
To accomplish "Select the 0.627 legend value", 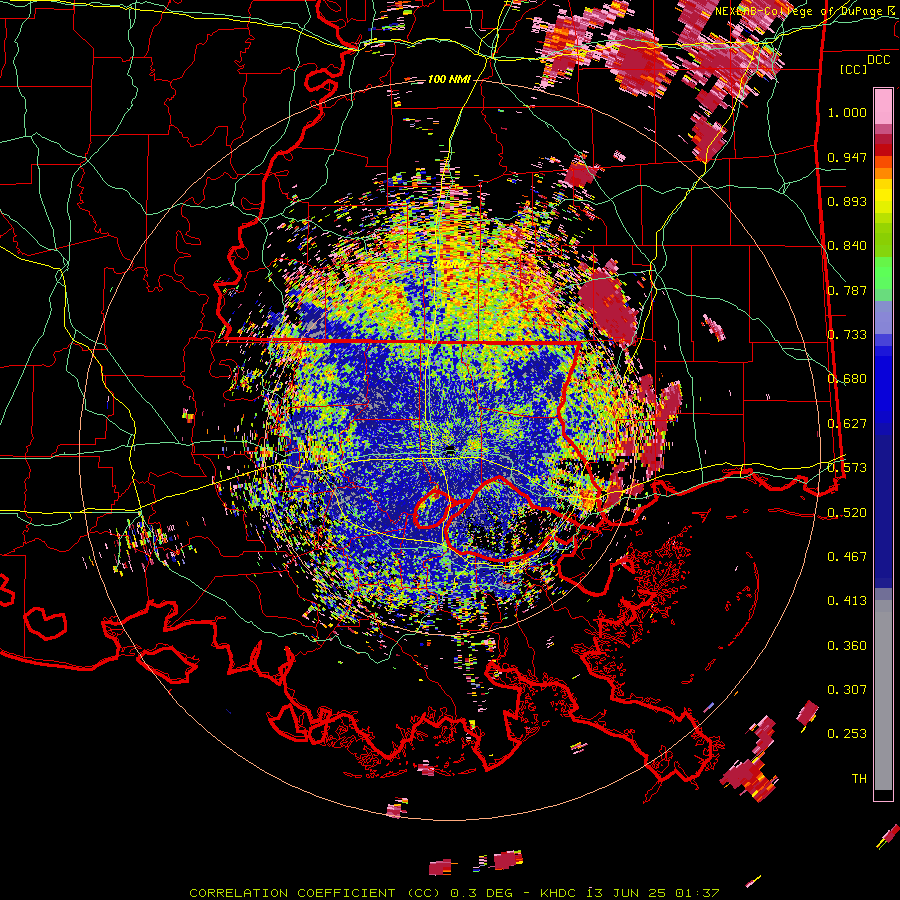I will point(847,424).
